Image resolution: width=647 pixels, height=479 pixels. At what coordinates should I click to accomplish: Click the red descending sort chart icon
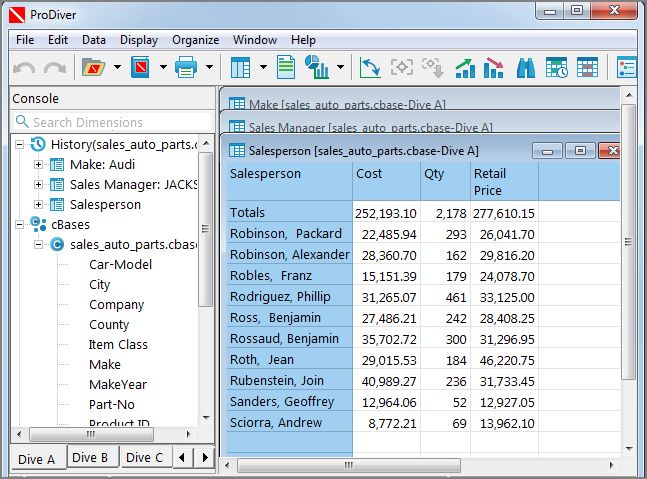tap(494, 68)
